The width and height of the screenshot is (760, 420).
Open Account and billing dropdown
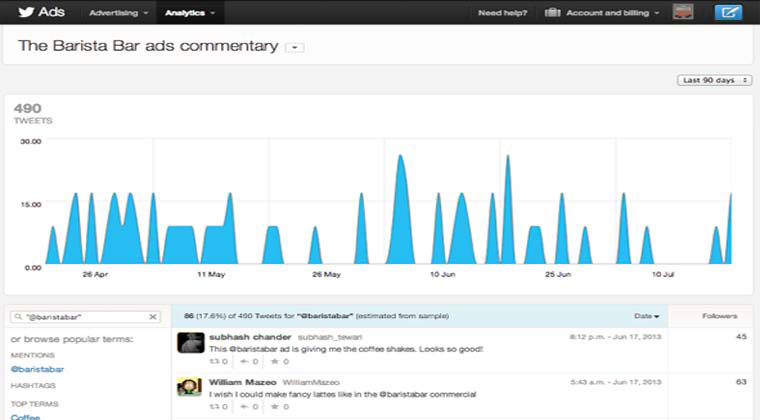click(x=613, y=13)
